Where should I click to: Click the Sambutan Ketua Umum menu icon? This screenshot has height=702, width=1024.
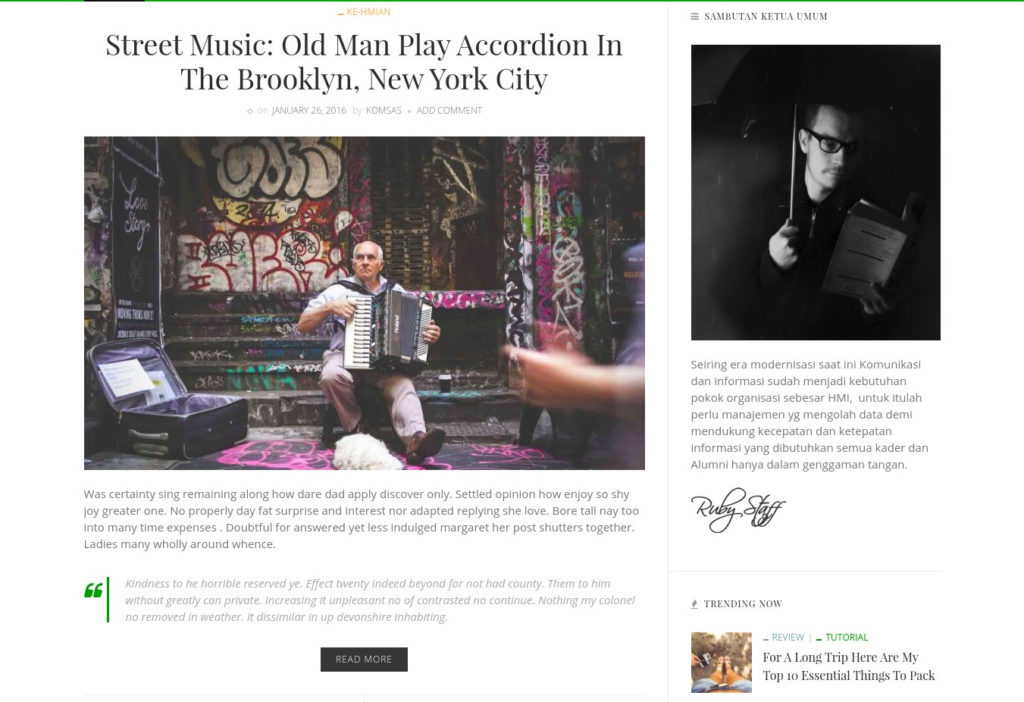[695, 16]
